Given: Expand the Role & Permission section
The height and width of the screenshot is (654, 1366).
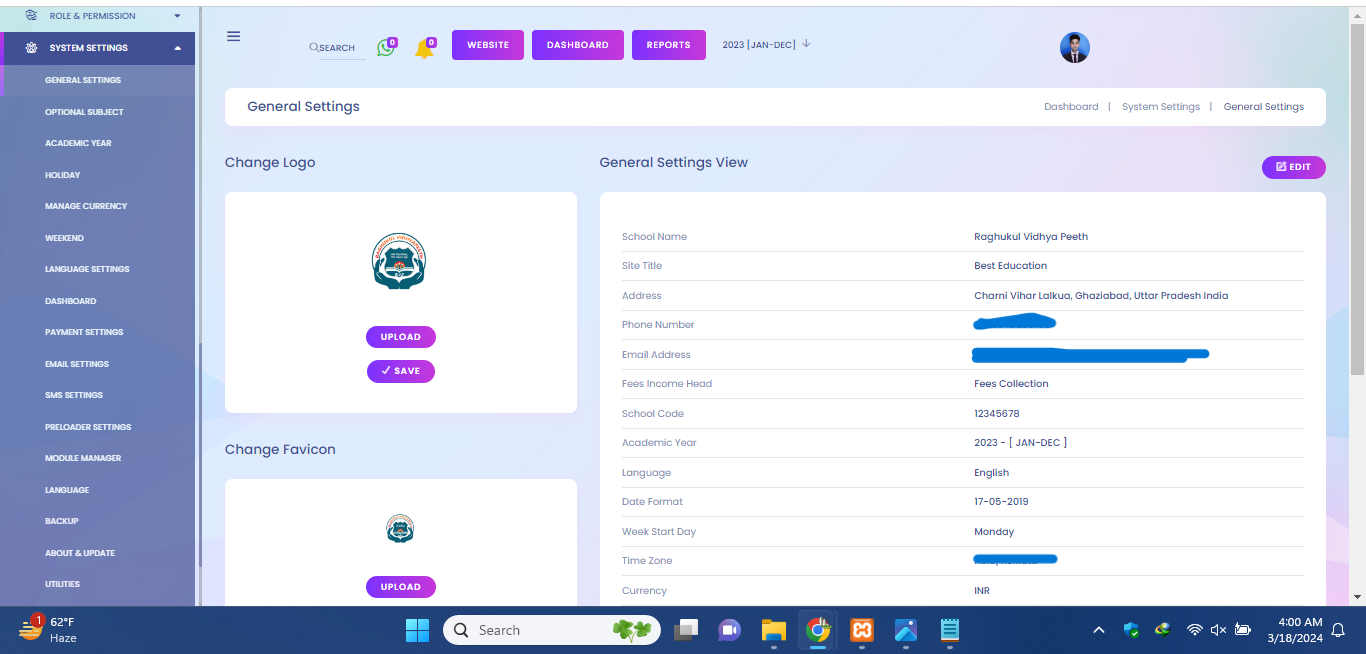Looking at the screenshot, I should pyautogui.click(x=177, y=16).
